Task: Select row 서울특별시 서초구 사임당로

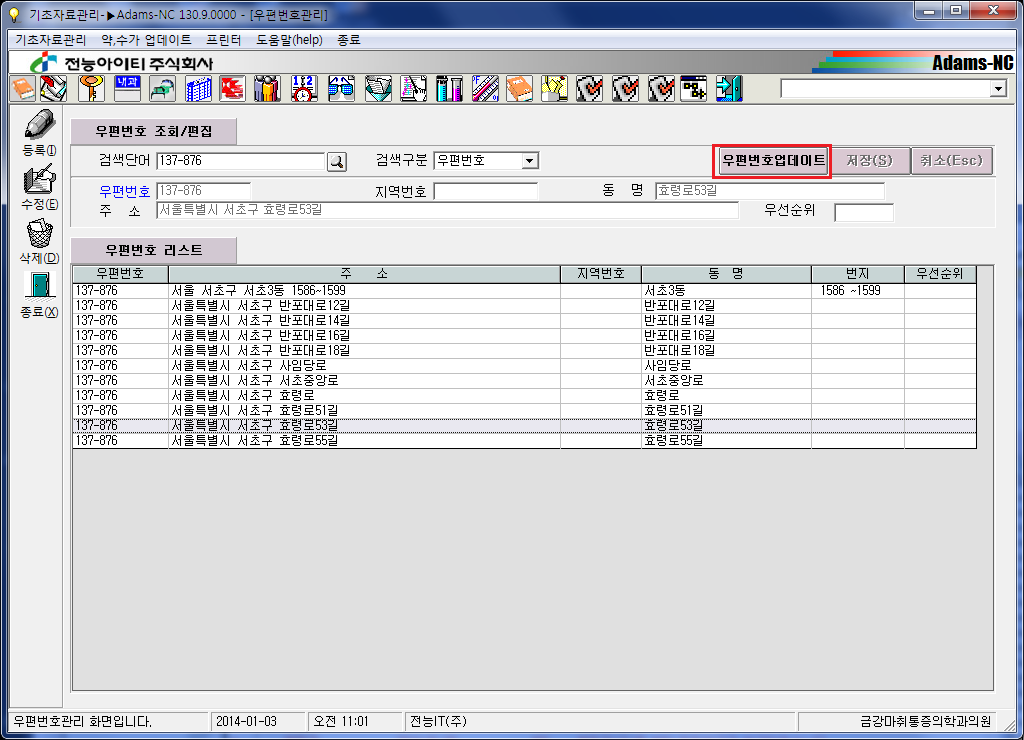Action: point(524,366)
